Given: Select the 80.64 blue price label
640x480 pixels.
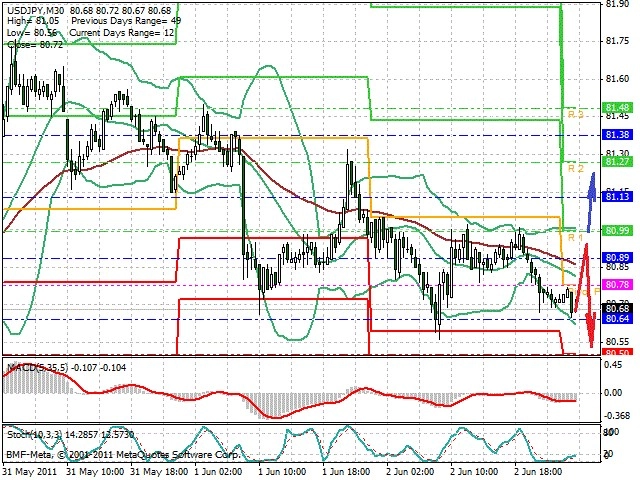Looking at the screenshot, I should (x=617, y=318).
